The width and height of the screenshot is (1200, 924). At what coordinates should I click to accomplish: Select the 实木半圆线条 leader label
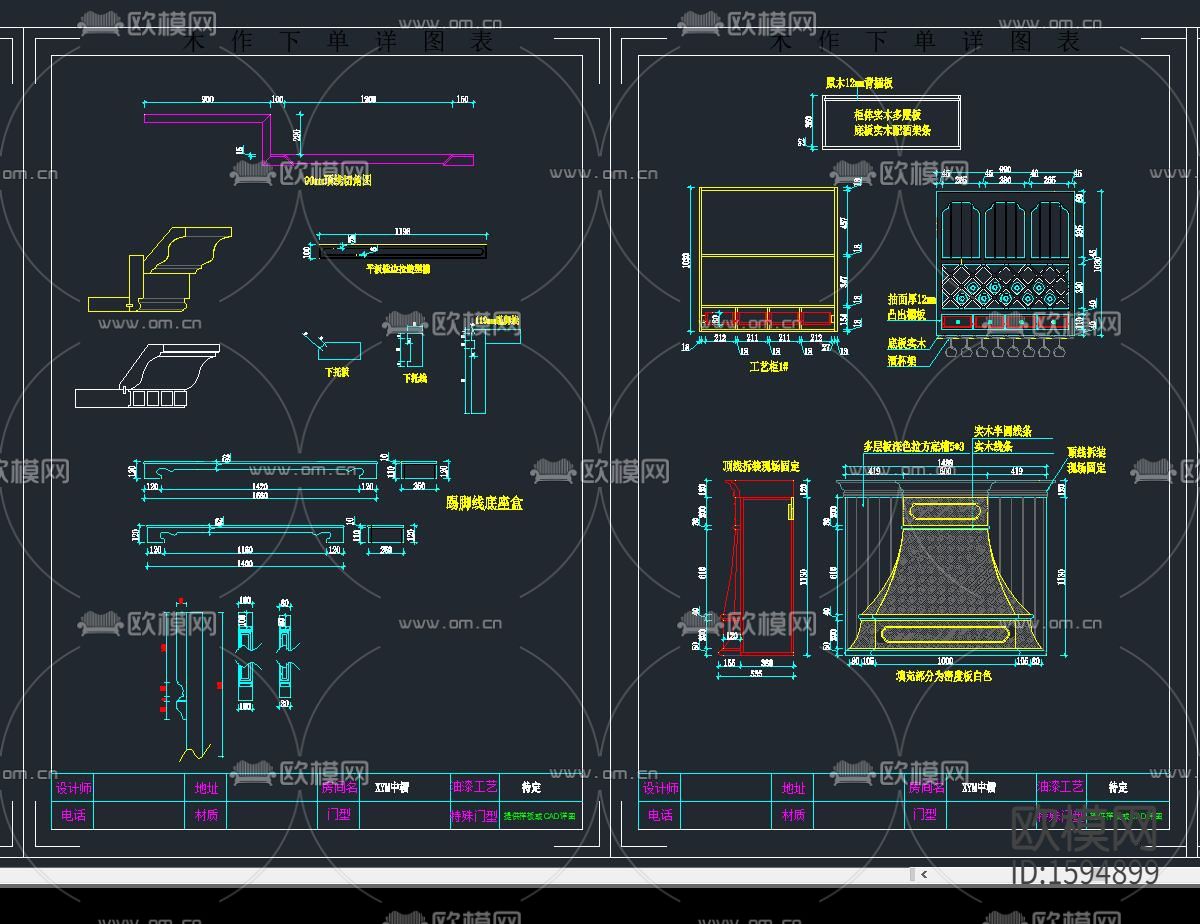[x=1002, y=431]
